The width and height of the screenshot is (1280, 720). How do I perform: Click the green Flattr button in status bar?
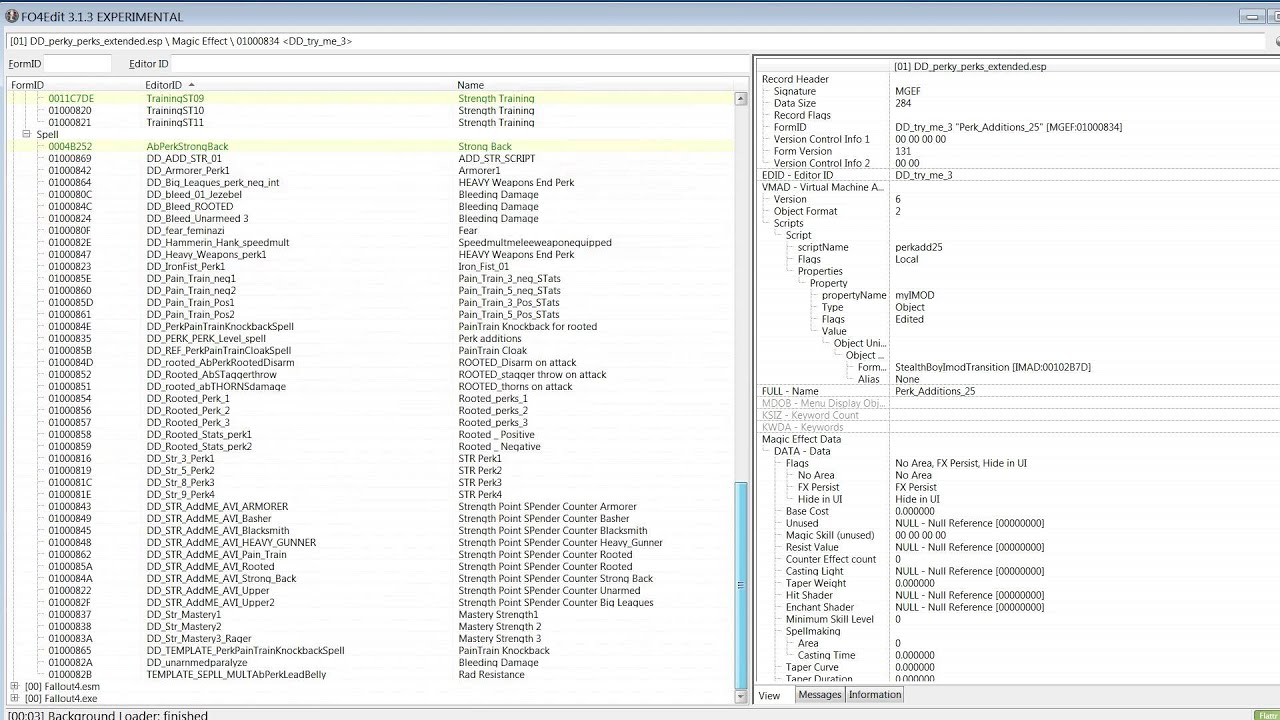[x=1267, y=715]
